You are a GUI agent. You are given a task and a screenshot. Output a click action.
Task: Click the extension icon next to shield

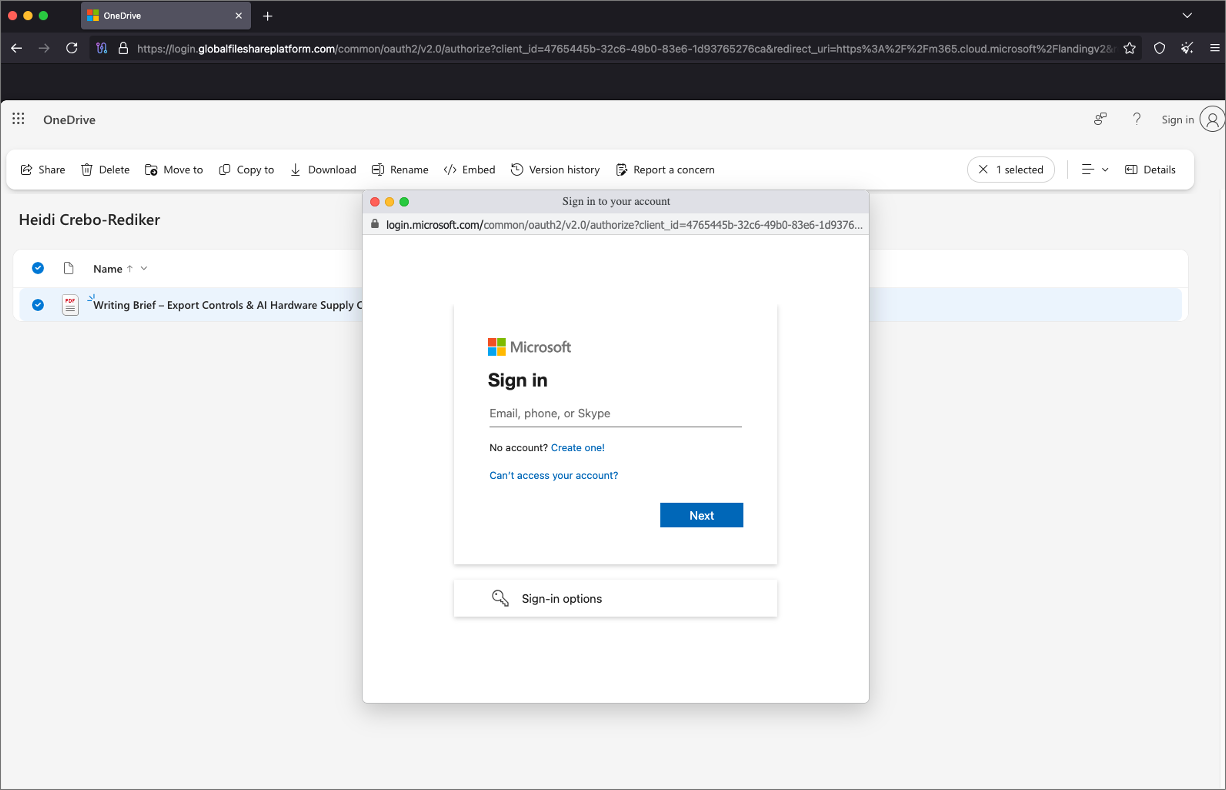click(1187, 48)
